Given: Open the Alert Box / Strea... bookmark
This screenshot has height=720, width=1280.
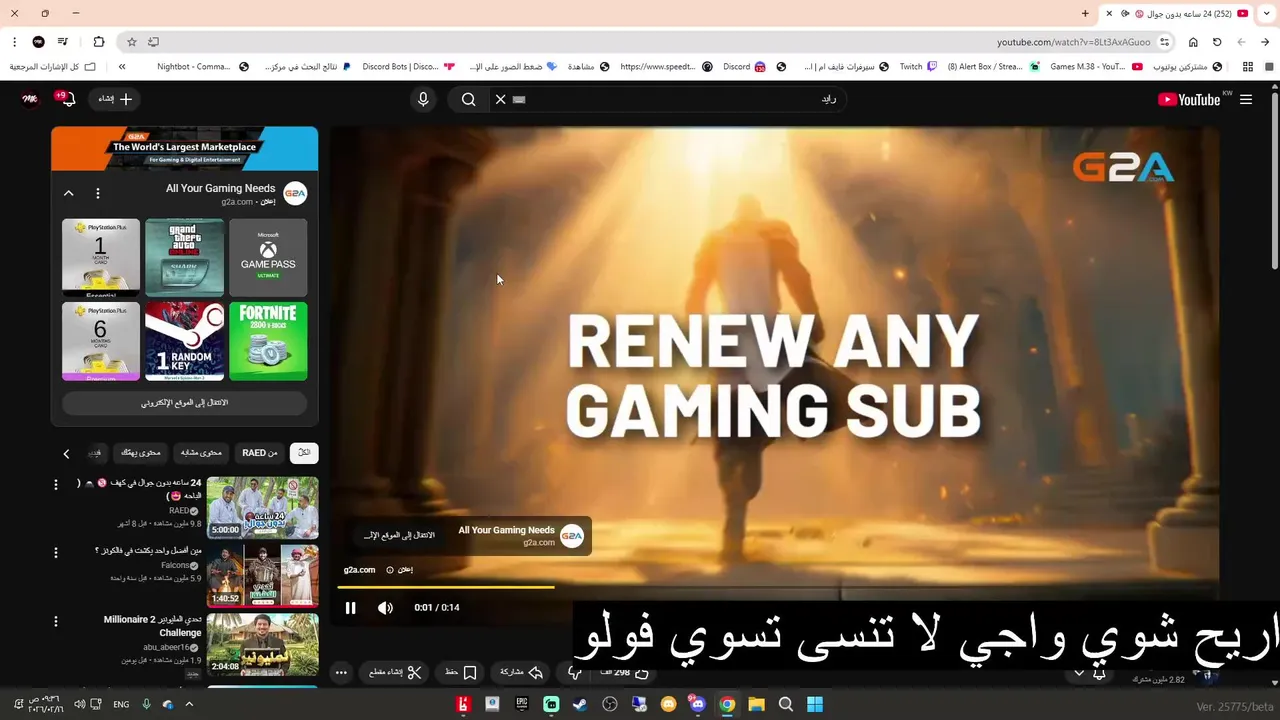Looking at the screenshot, I should pos(992,67).
